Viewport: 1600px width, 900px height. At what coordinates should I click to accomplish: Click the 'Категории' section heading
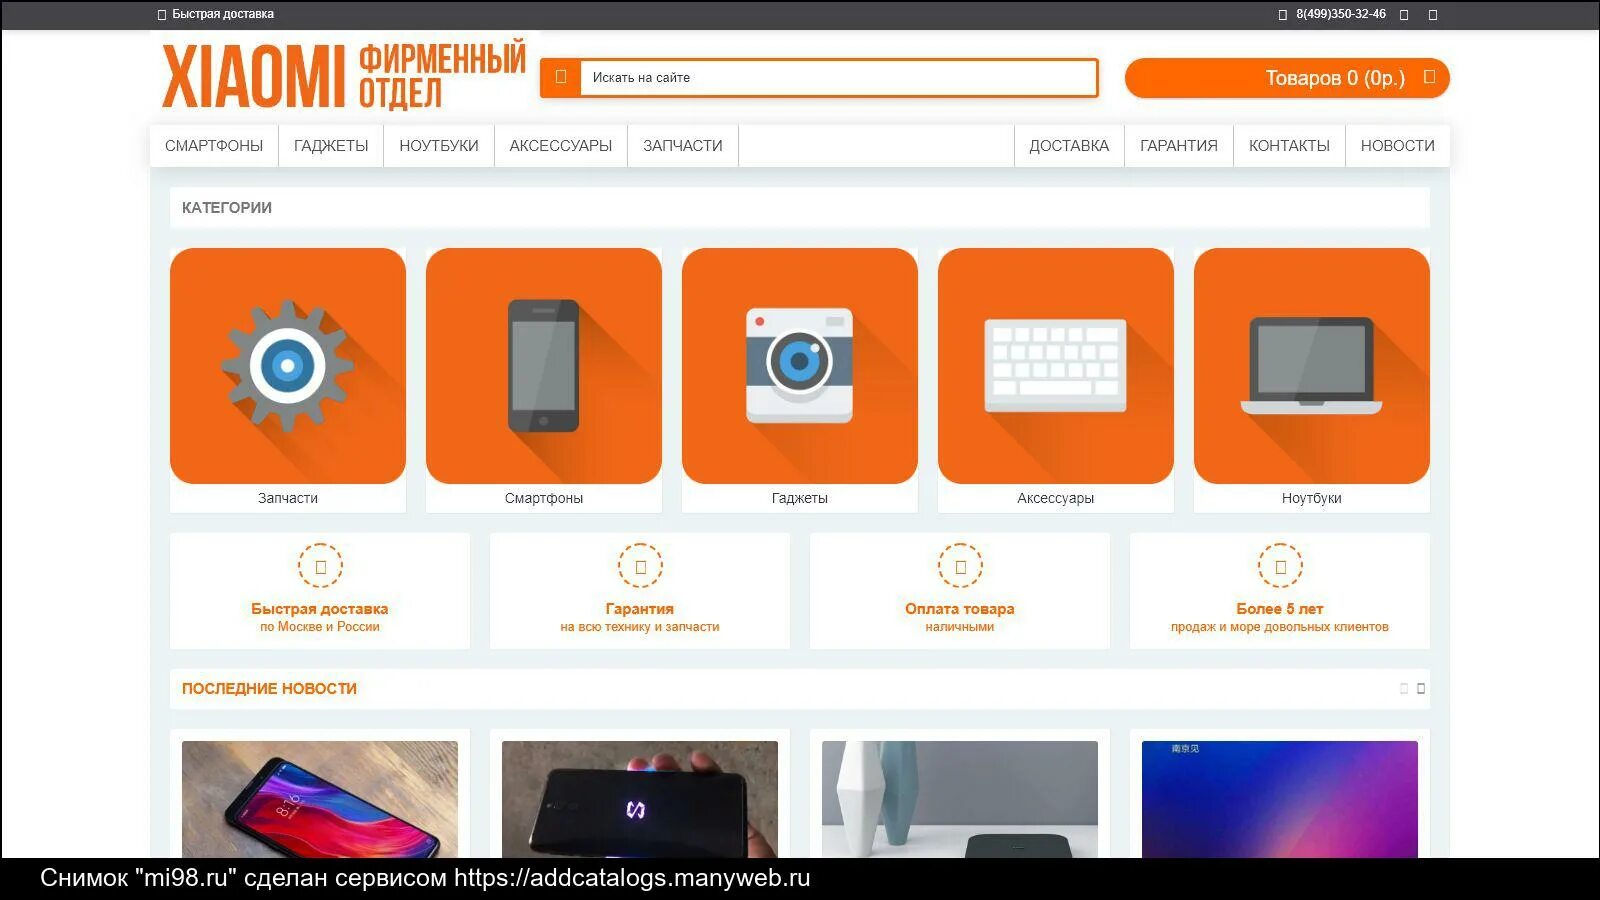(x=227, y=208)
